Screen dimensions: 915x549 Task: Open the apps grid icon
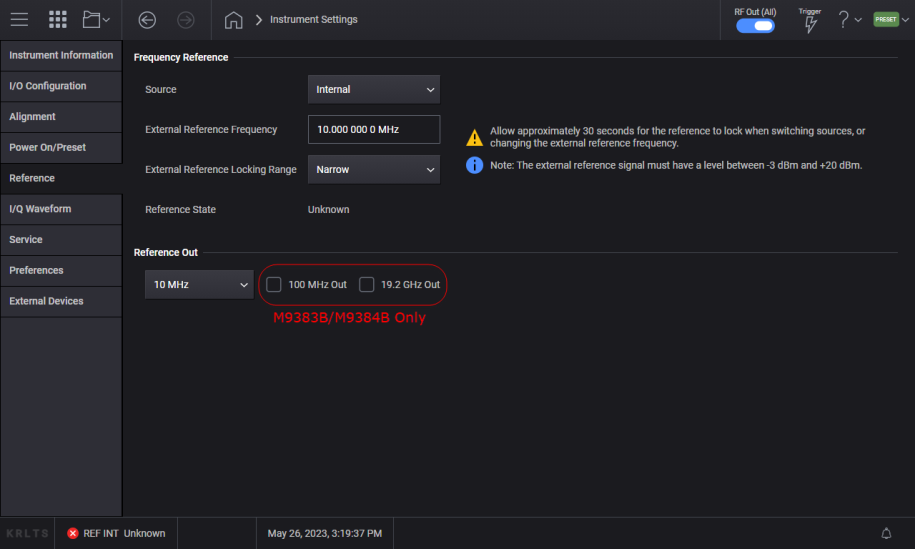58,20
